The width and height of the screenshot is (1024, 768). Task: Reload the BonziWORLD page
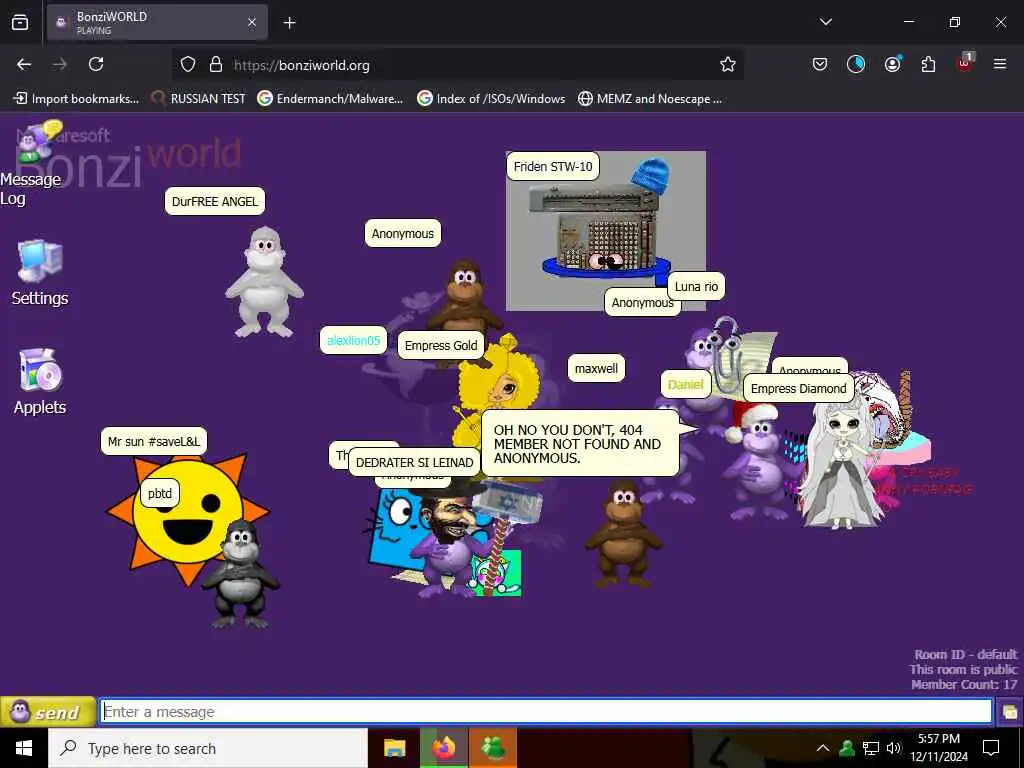coord(96,65)
